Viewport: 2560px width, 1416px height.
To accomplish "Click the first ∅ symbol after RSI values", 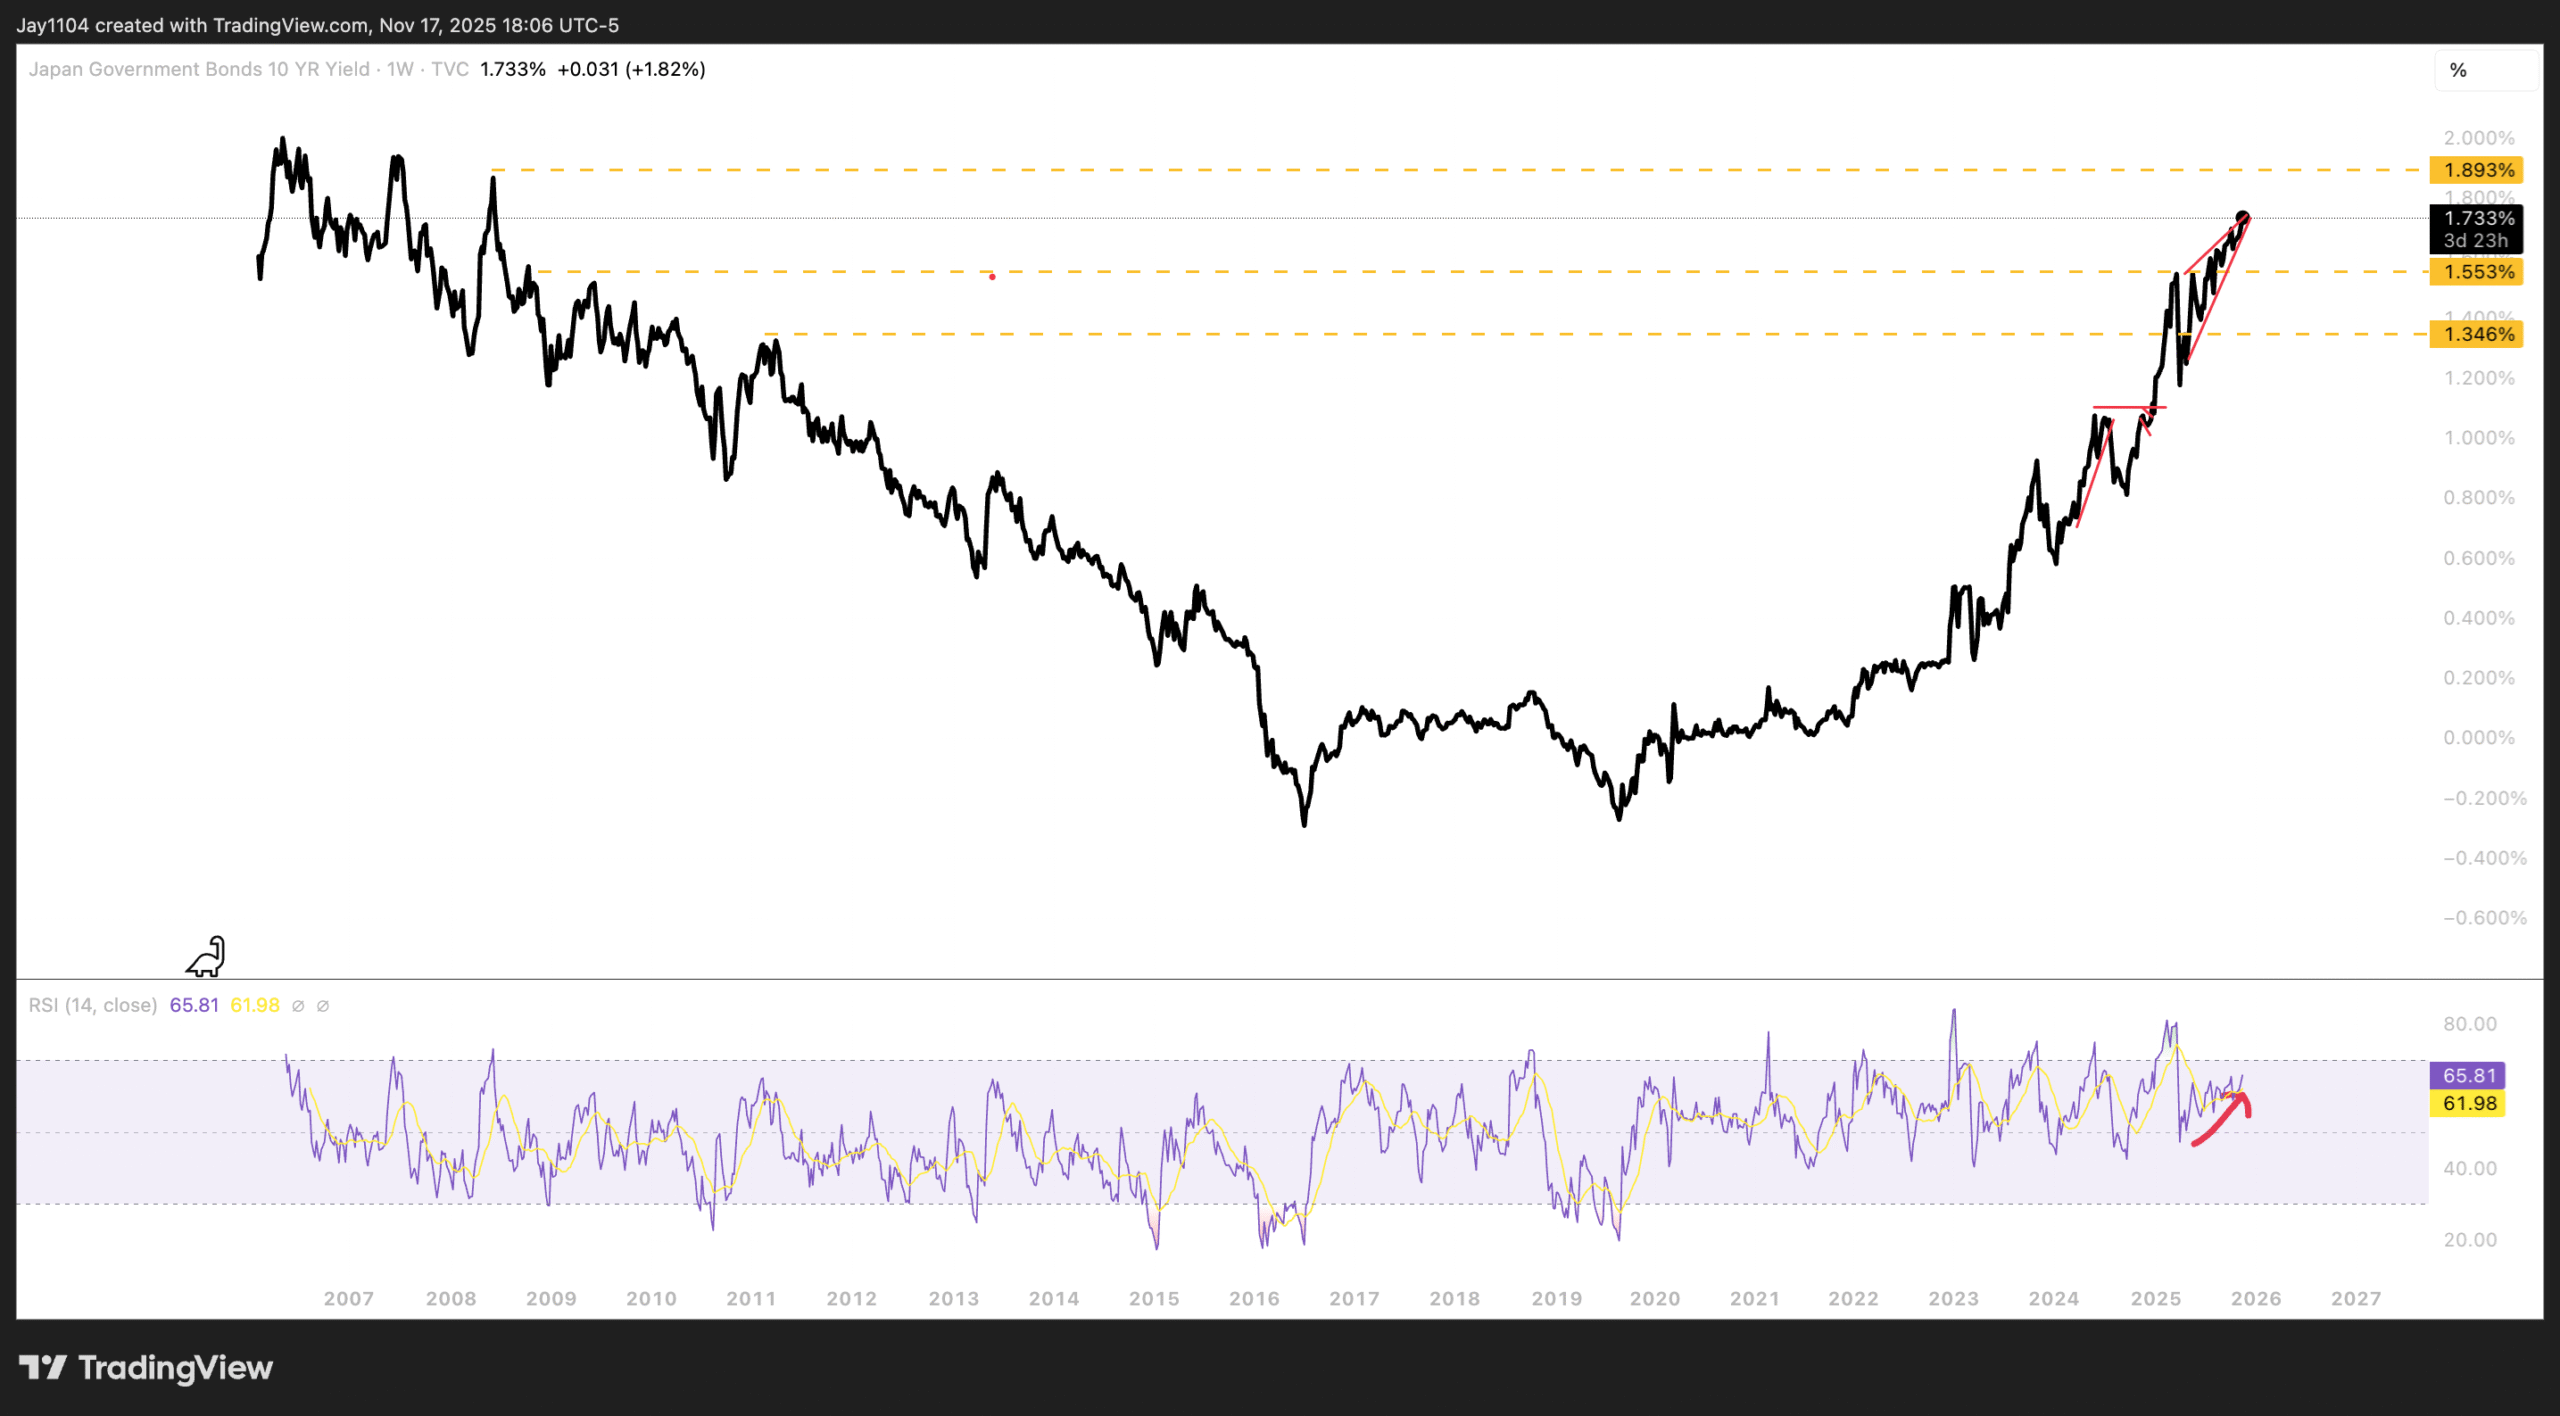I will (298, 1006).
